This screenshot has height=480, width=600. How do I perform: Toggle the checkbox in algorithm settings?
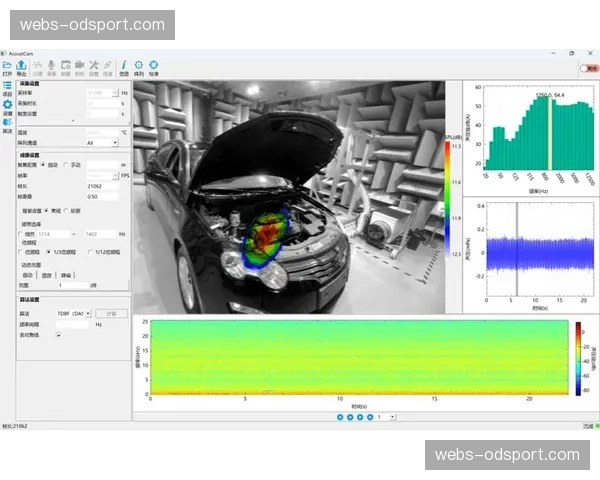pos(58,335)
